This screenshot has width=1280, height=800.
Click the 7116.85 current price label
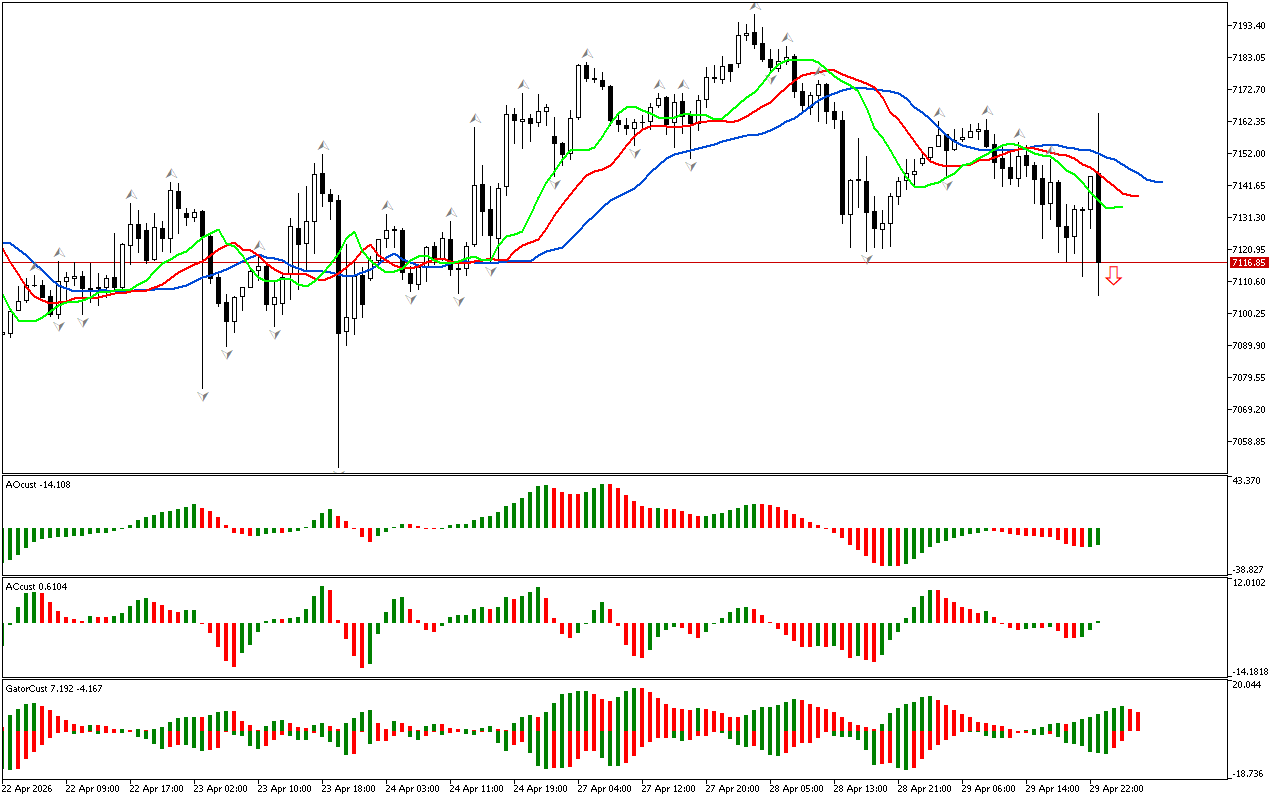1250,263
